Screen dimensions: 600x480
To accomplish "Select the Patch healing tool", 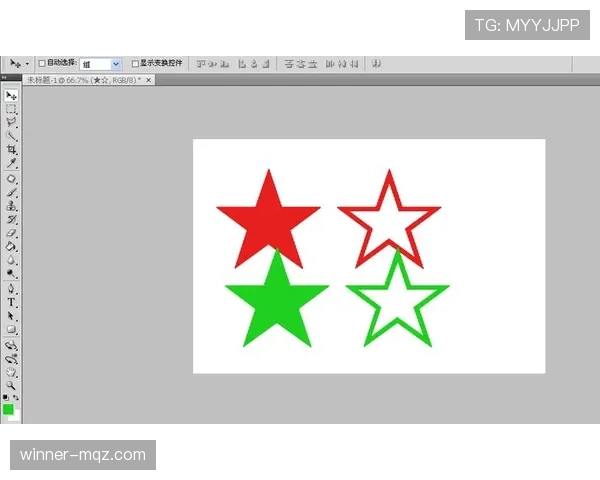I will [x=11, y=179].
